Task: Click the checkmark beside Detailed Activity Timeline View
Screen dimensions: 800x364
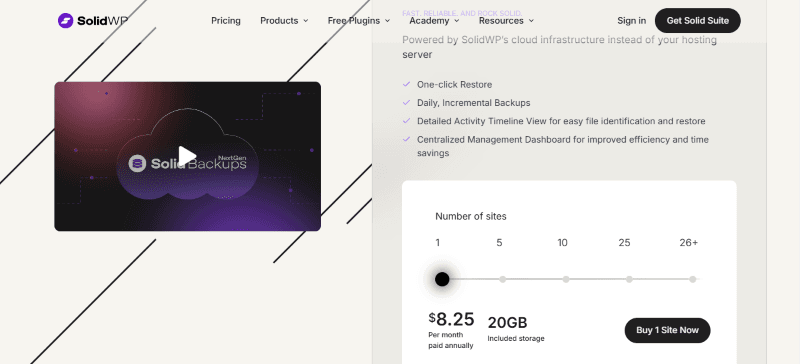Action: coord(406,121)
